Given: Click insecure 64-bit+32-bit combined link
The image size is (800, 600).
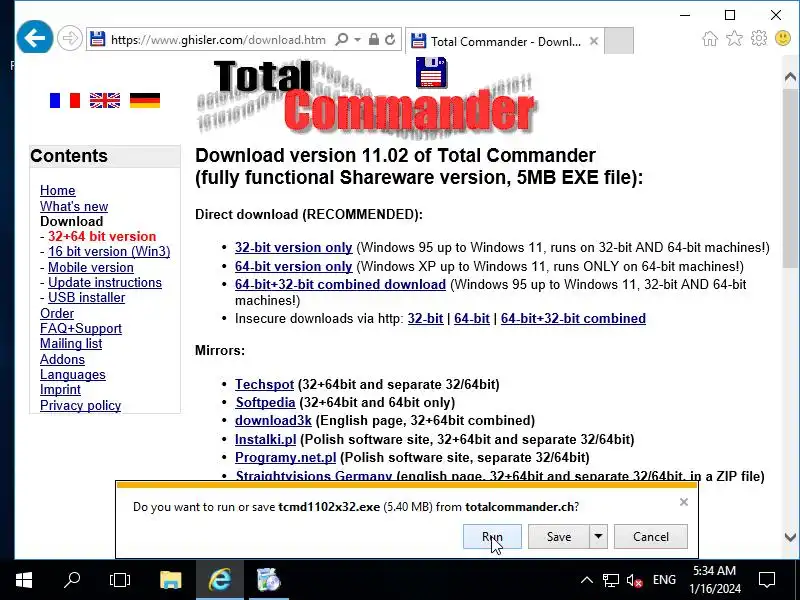Looking at the screenshot, I should click(x=573, y=318).
